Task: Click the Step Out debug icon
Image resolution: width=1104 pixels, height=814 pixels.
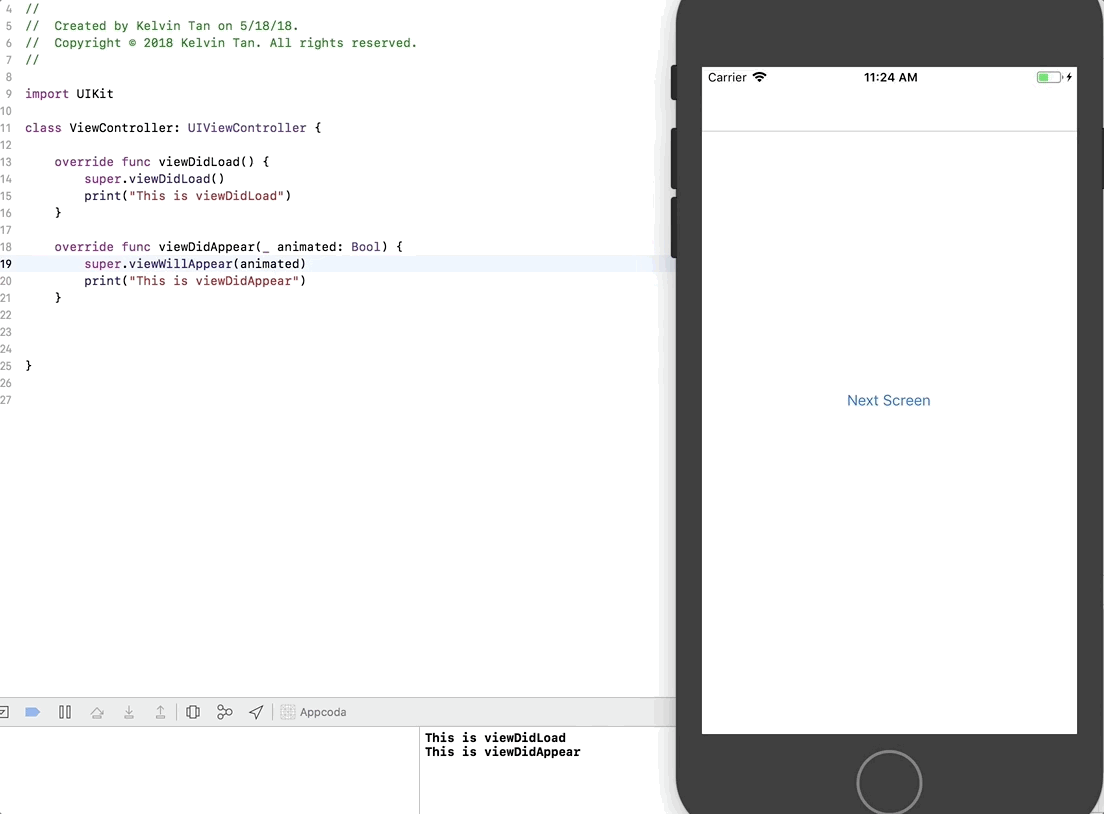Action: coord(160,712)
